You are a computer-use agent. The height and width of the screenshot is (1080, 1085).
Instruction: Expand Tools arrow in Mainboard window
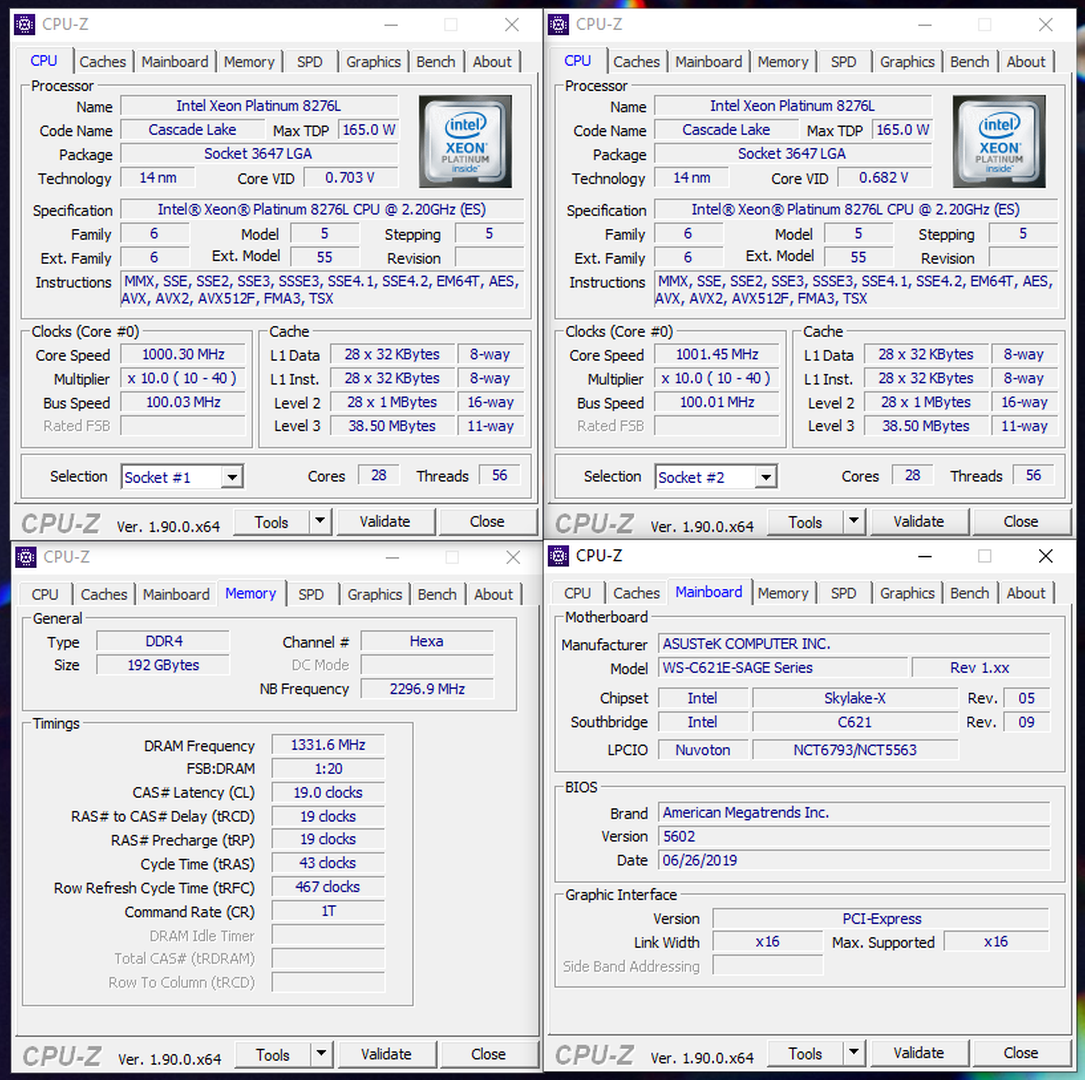point(854,1052)
